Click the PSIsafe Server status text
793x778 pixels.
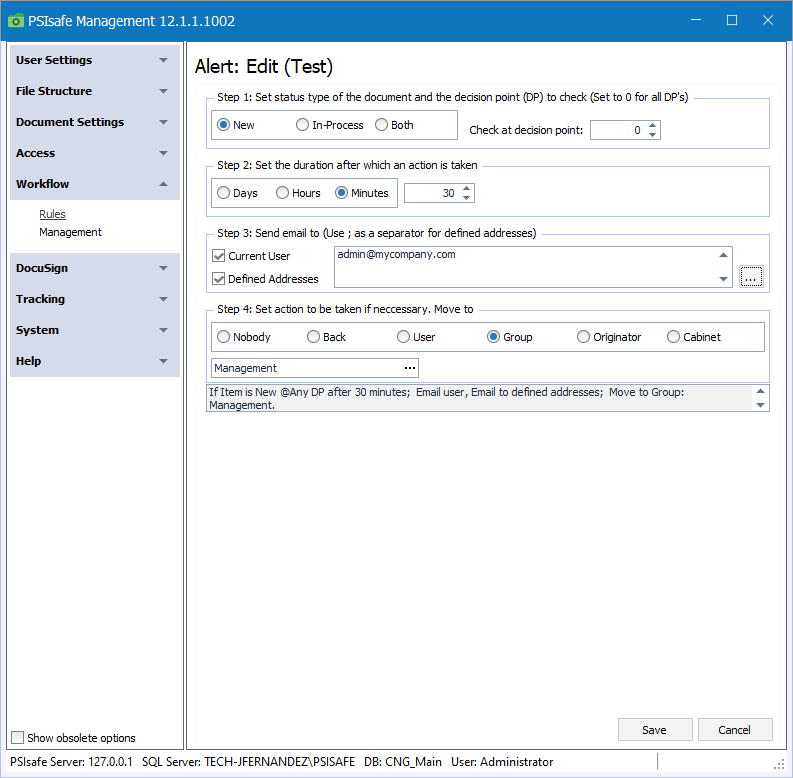click(71, 762)
